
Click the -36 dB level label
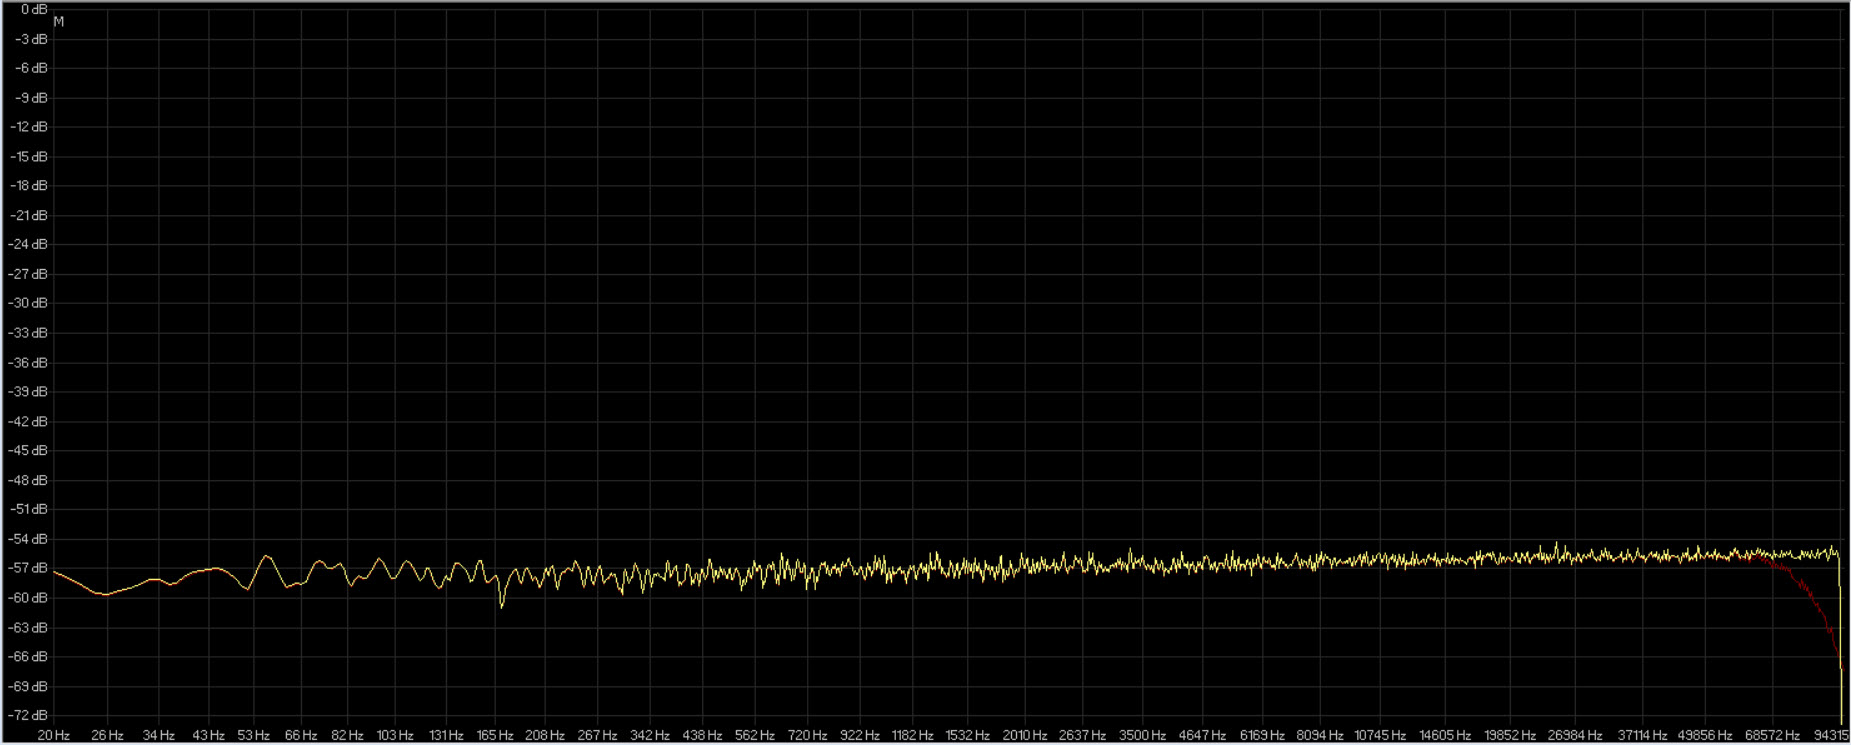[28, 363]
